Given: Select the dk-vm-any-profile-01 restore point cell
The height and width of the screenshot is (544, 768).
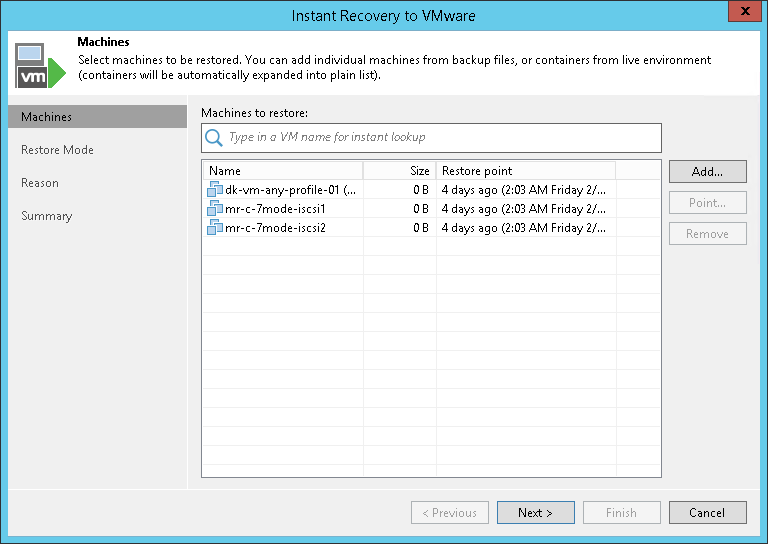Looking at the screenshot, I should 524,190.
